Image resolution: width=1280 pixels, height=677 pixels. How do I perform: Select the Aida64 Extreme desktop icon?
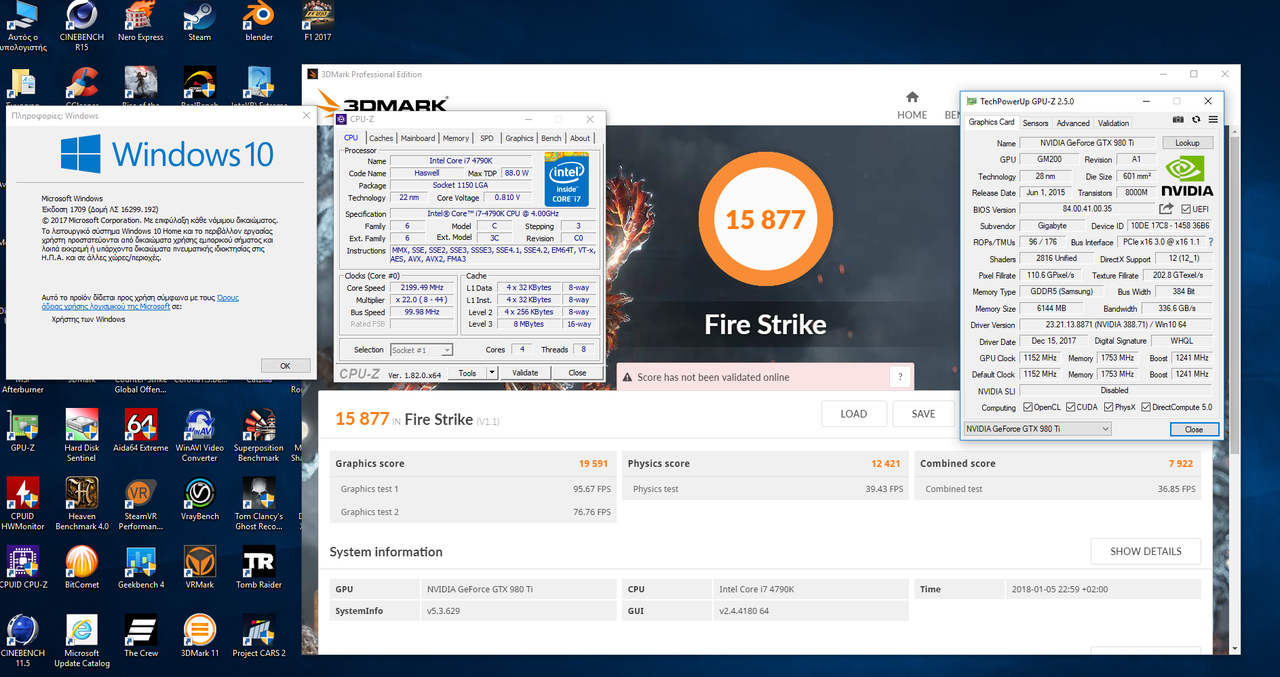tap(141, 431)
